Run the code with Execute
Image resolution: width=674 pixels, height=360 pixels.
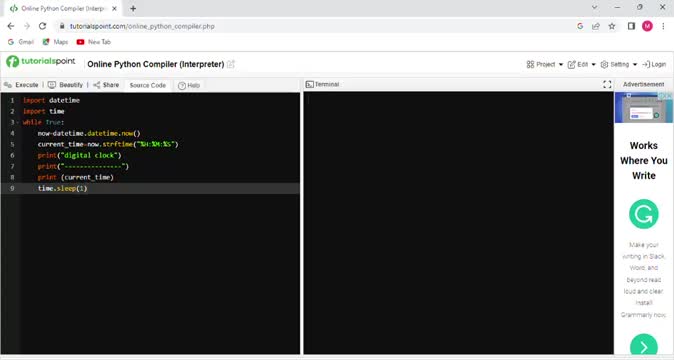tap(21, 85)
